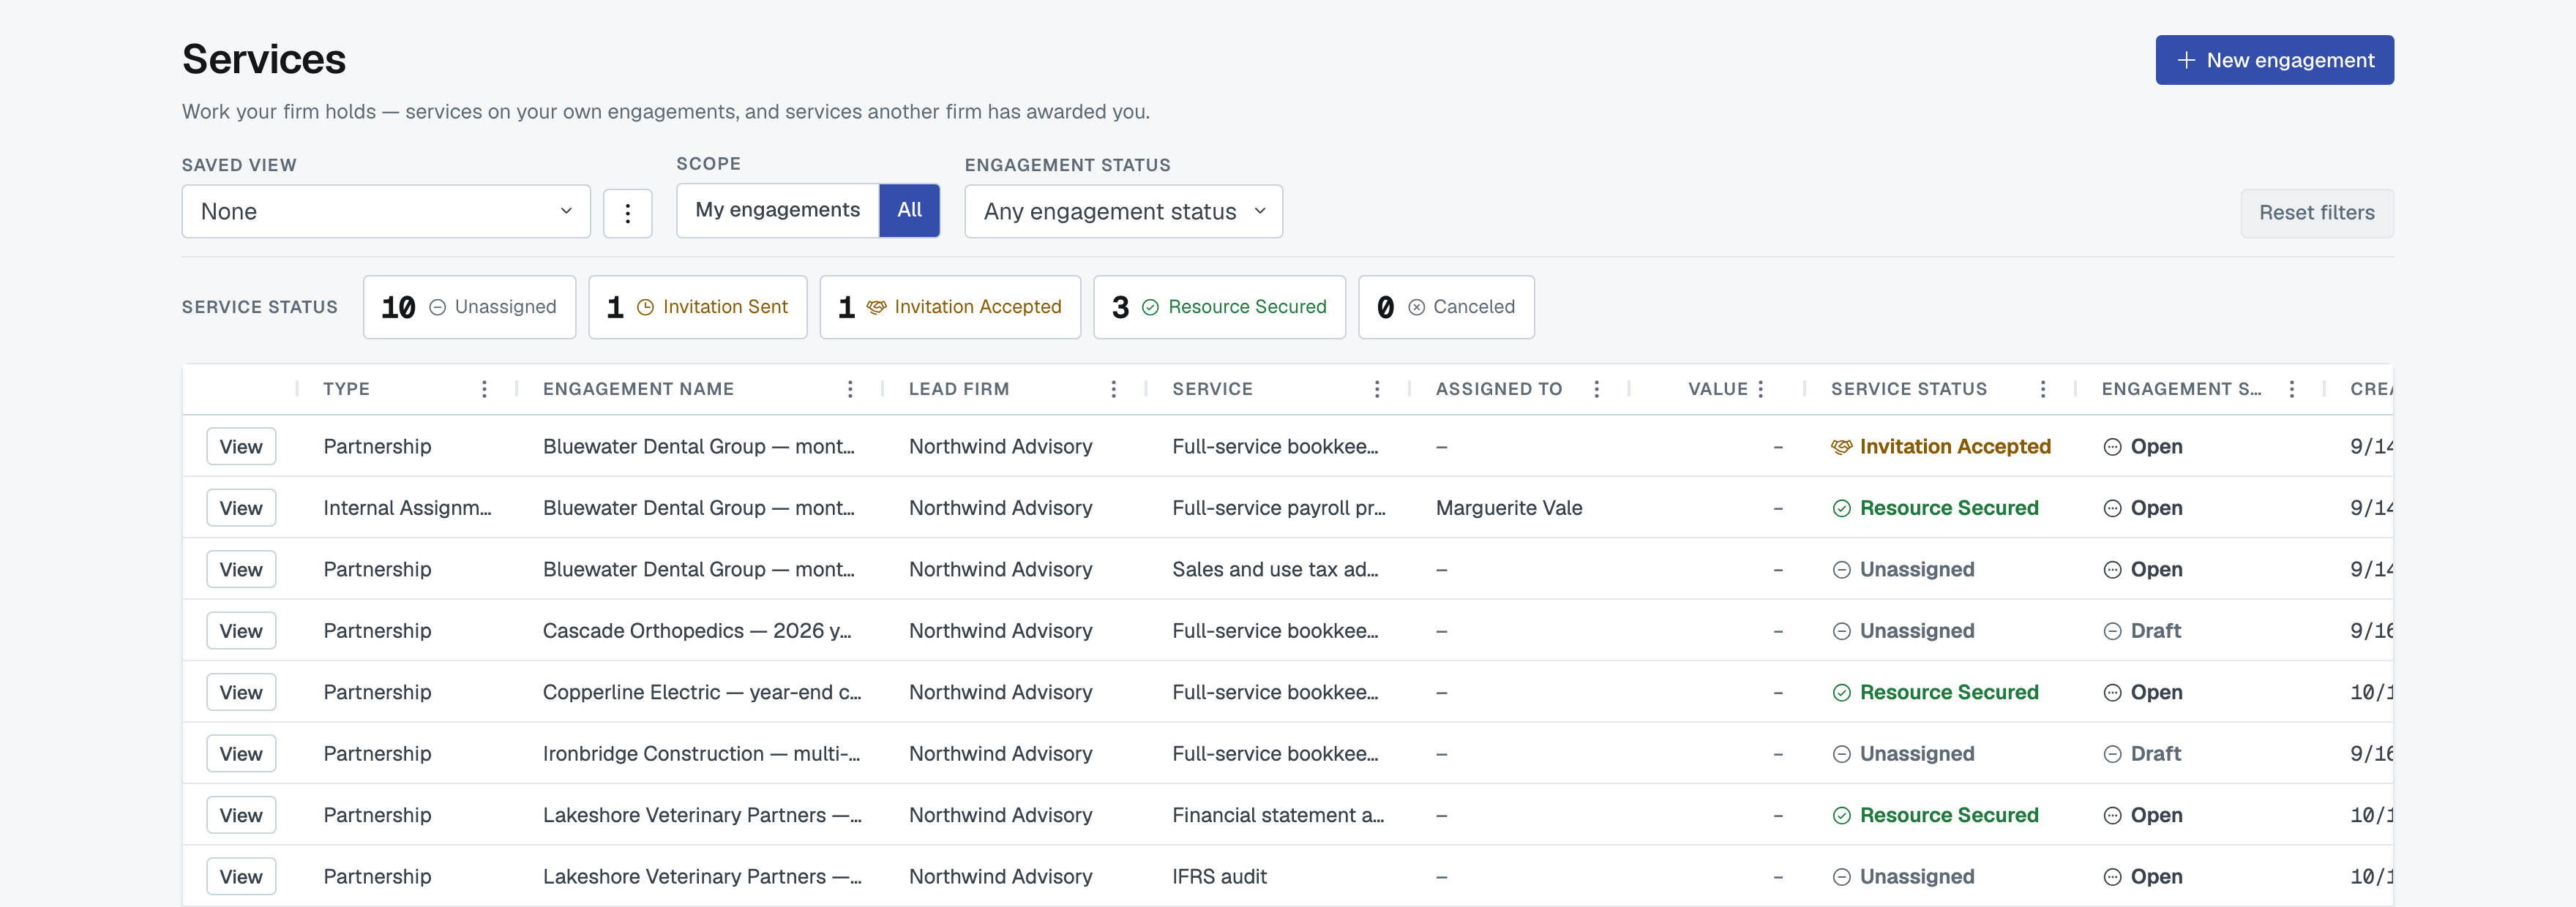Click Open status icon in Copperline Electric row
Image resolution: width=2576 pixels, height=907 pixels.
tap(2112, 693)
